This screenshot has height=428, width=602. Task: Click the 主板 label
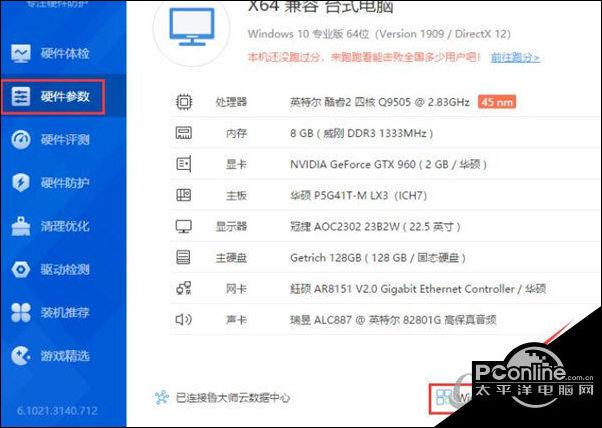[236, 196]
